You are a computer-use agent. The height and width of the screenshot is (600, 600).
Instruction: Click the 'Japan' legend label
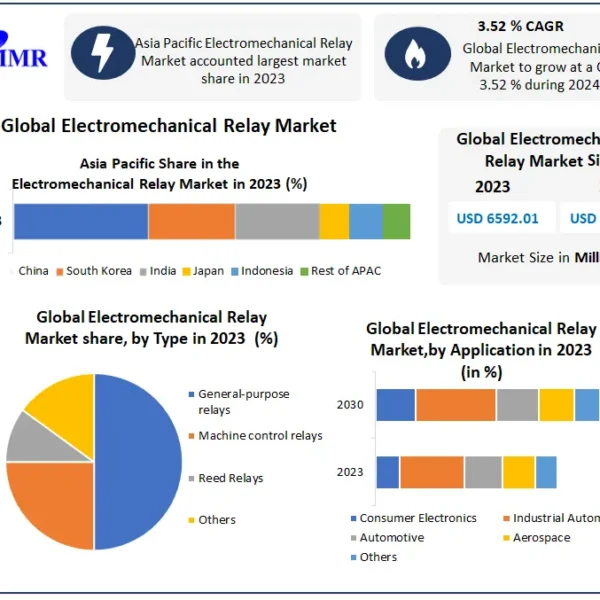(x=208, y=271)
